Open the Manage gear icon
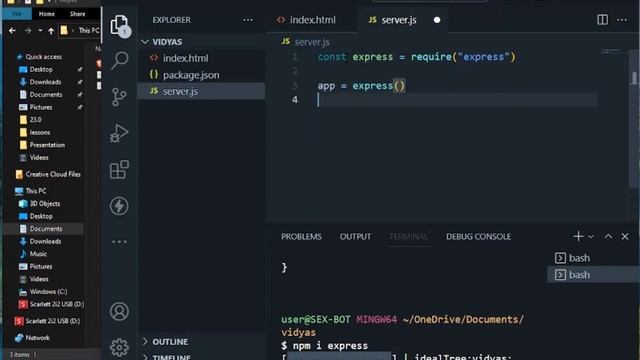Viewport: 640px width, 360px height. [x=119, y=347]
